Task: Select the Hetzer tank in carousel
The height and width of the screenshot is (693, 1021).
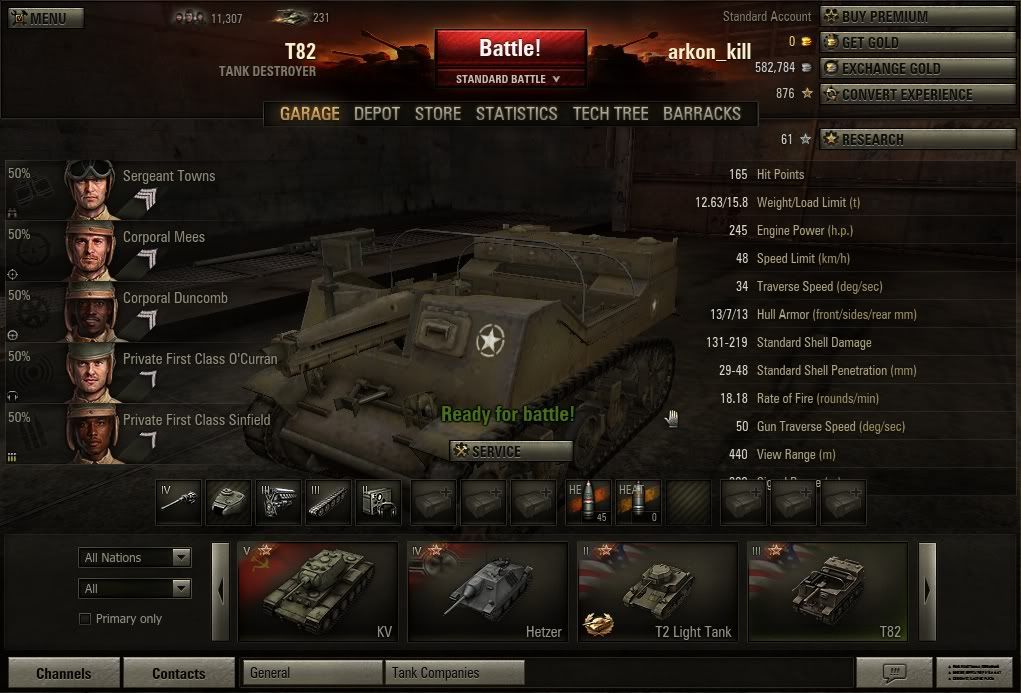Action: click(487, 592)
